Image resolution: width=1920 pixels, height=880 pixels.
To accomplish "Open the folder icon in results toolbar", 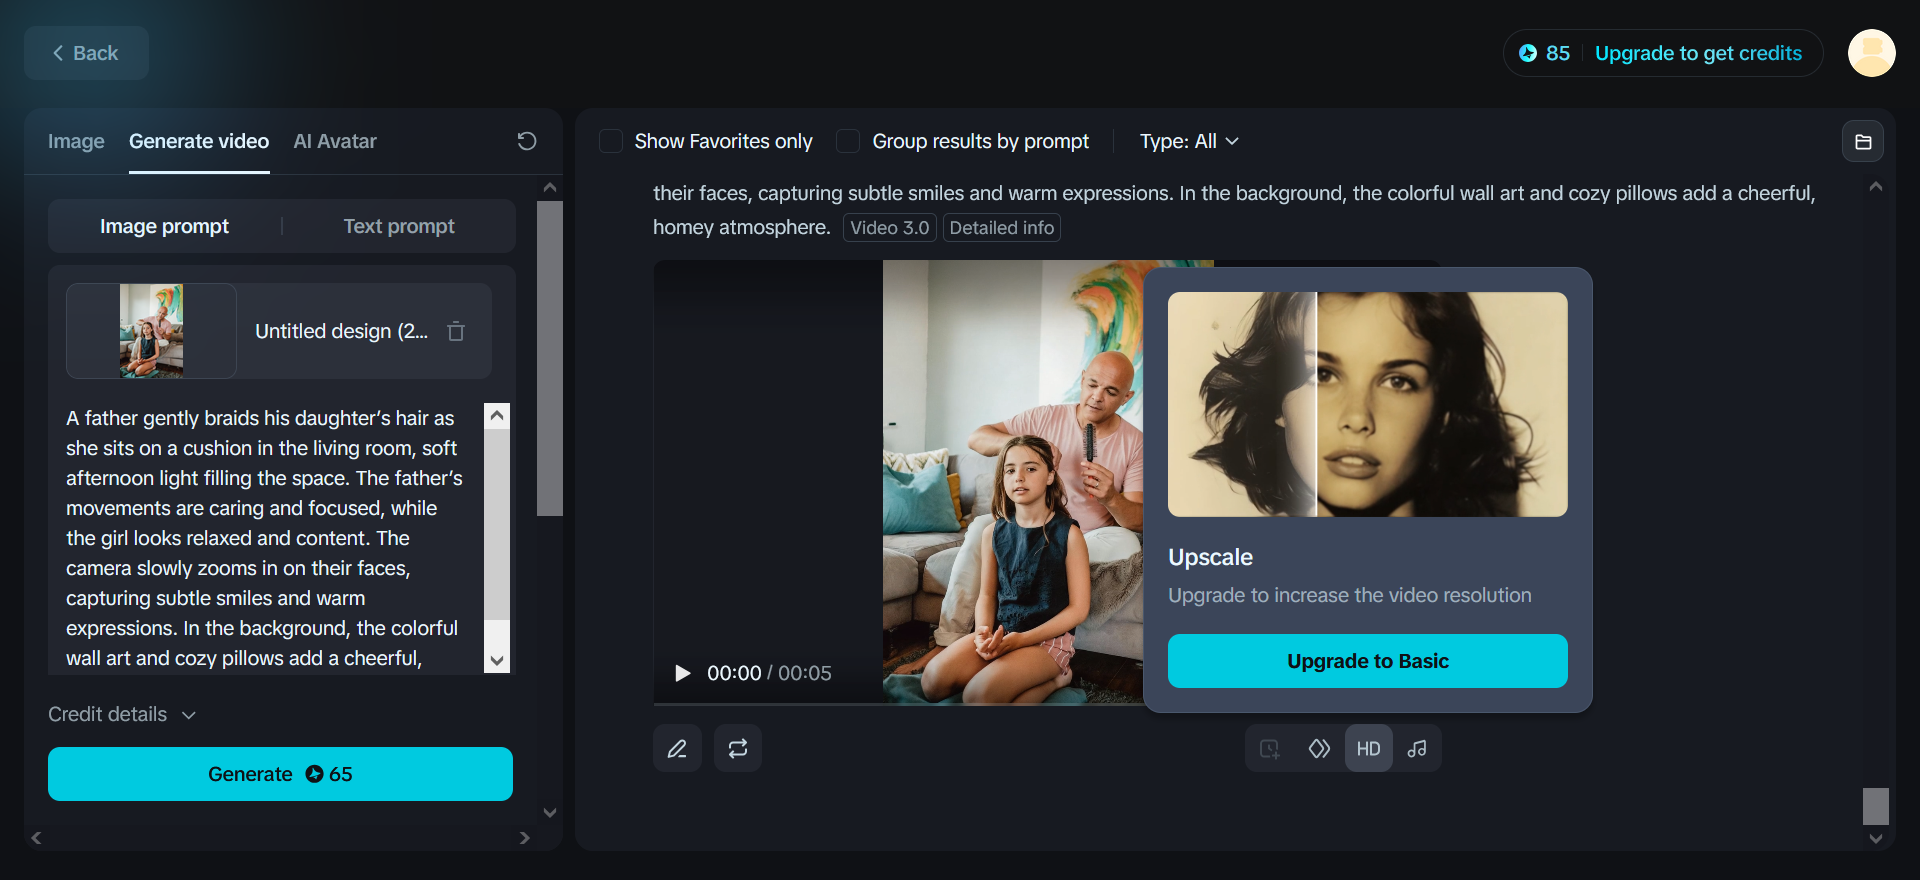I will pyautogui.click(x=1863, y=141).
